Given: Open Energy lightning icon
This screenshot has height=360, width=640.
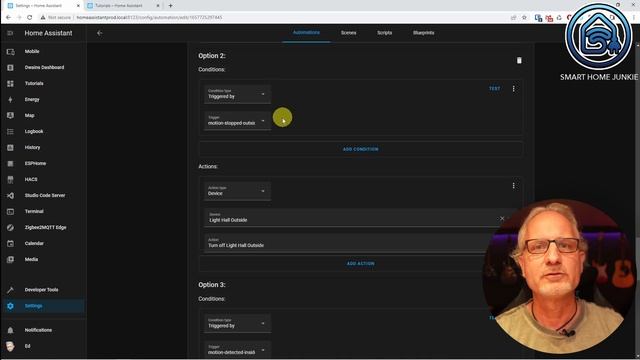Looking at the screenshot, I should pyautogui.click(x=11, y=100).
